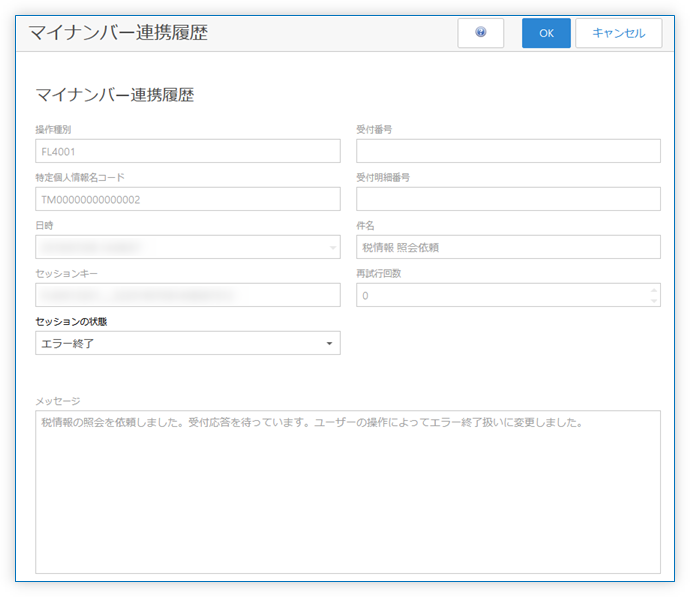Click the マイナンバー連携履歴 section heading

coord(115,95)
